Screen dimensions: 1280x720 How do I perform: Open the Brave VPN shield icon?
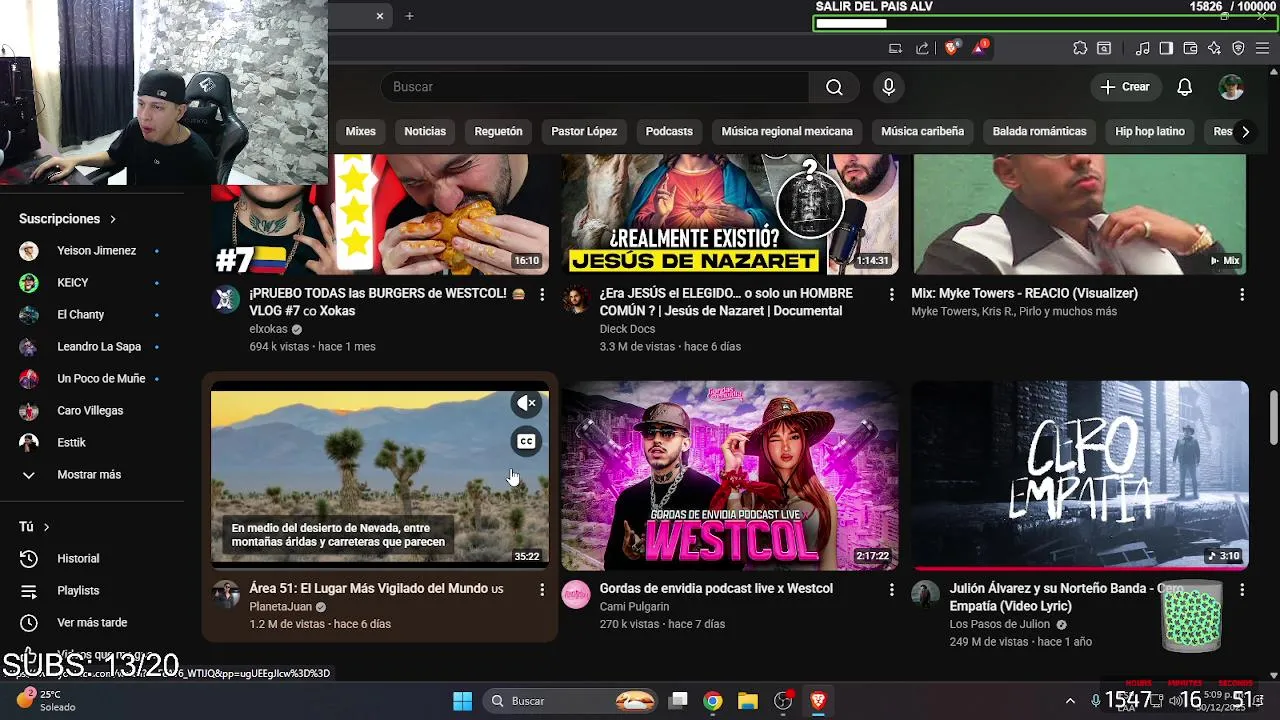tap(1238, 48)
